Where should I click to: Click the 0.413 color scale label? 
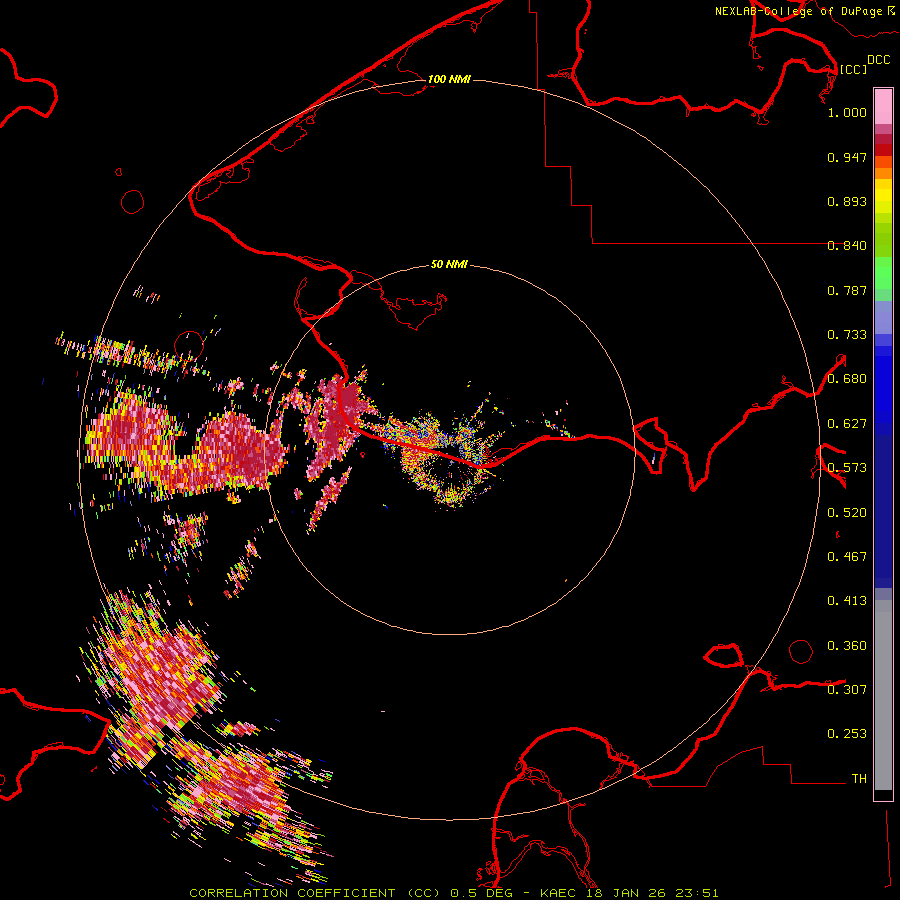click(x=847, y=601)
